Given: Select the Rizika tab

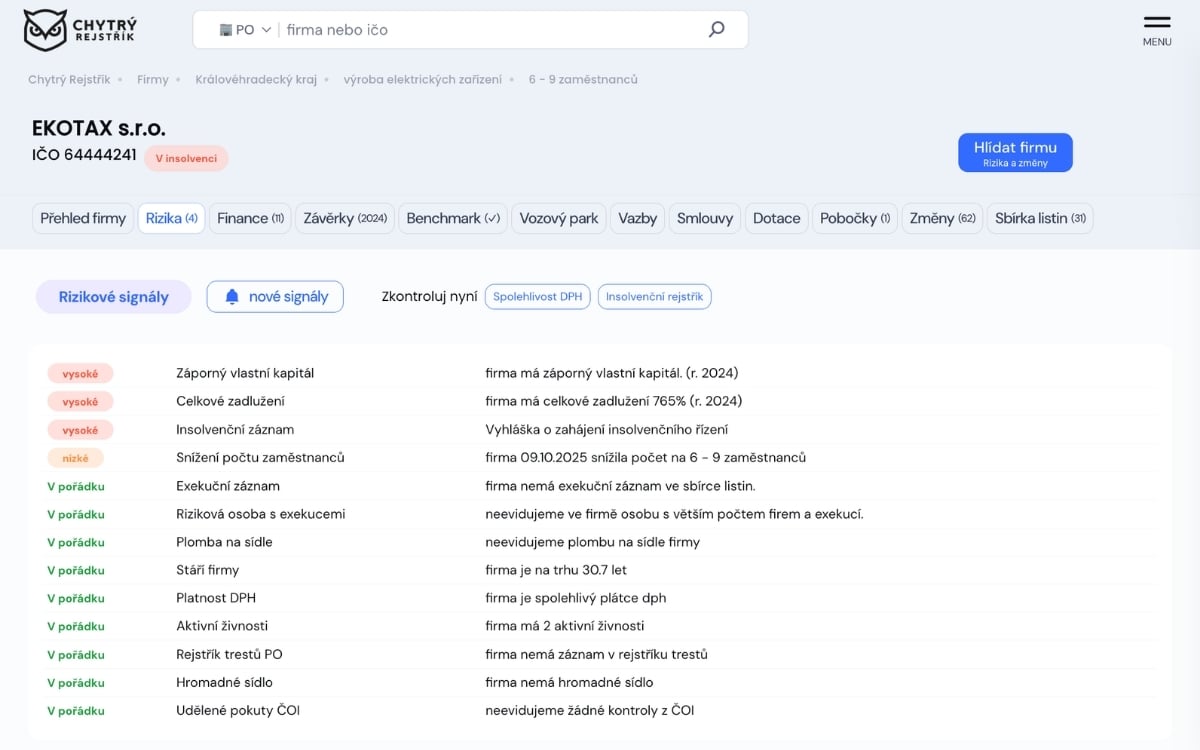Looking at the screenshot, I should (171, 218).
